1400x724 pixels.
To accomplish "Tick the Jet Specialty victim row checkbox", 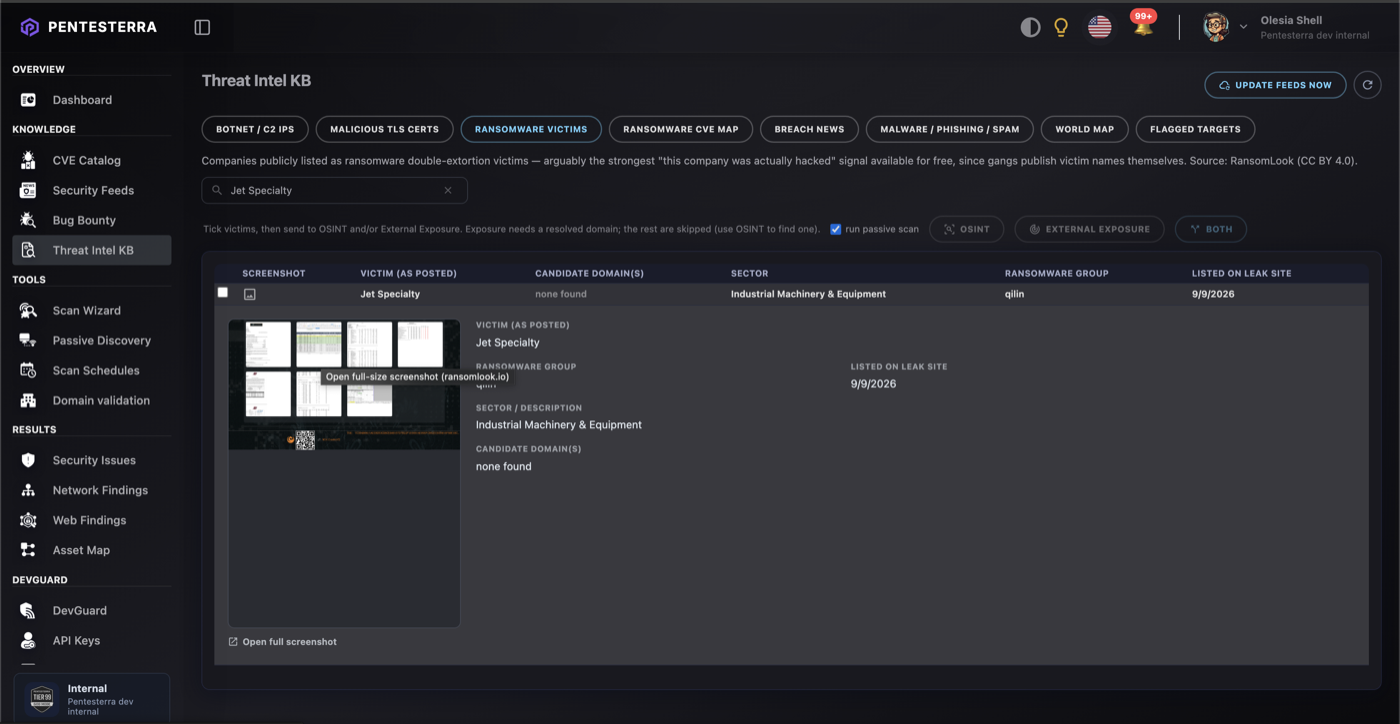I will point(223,293).
